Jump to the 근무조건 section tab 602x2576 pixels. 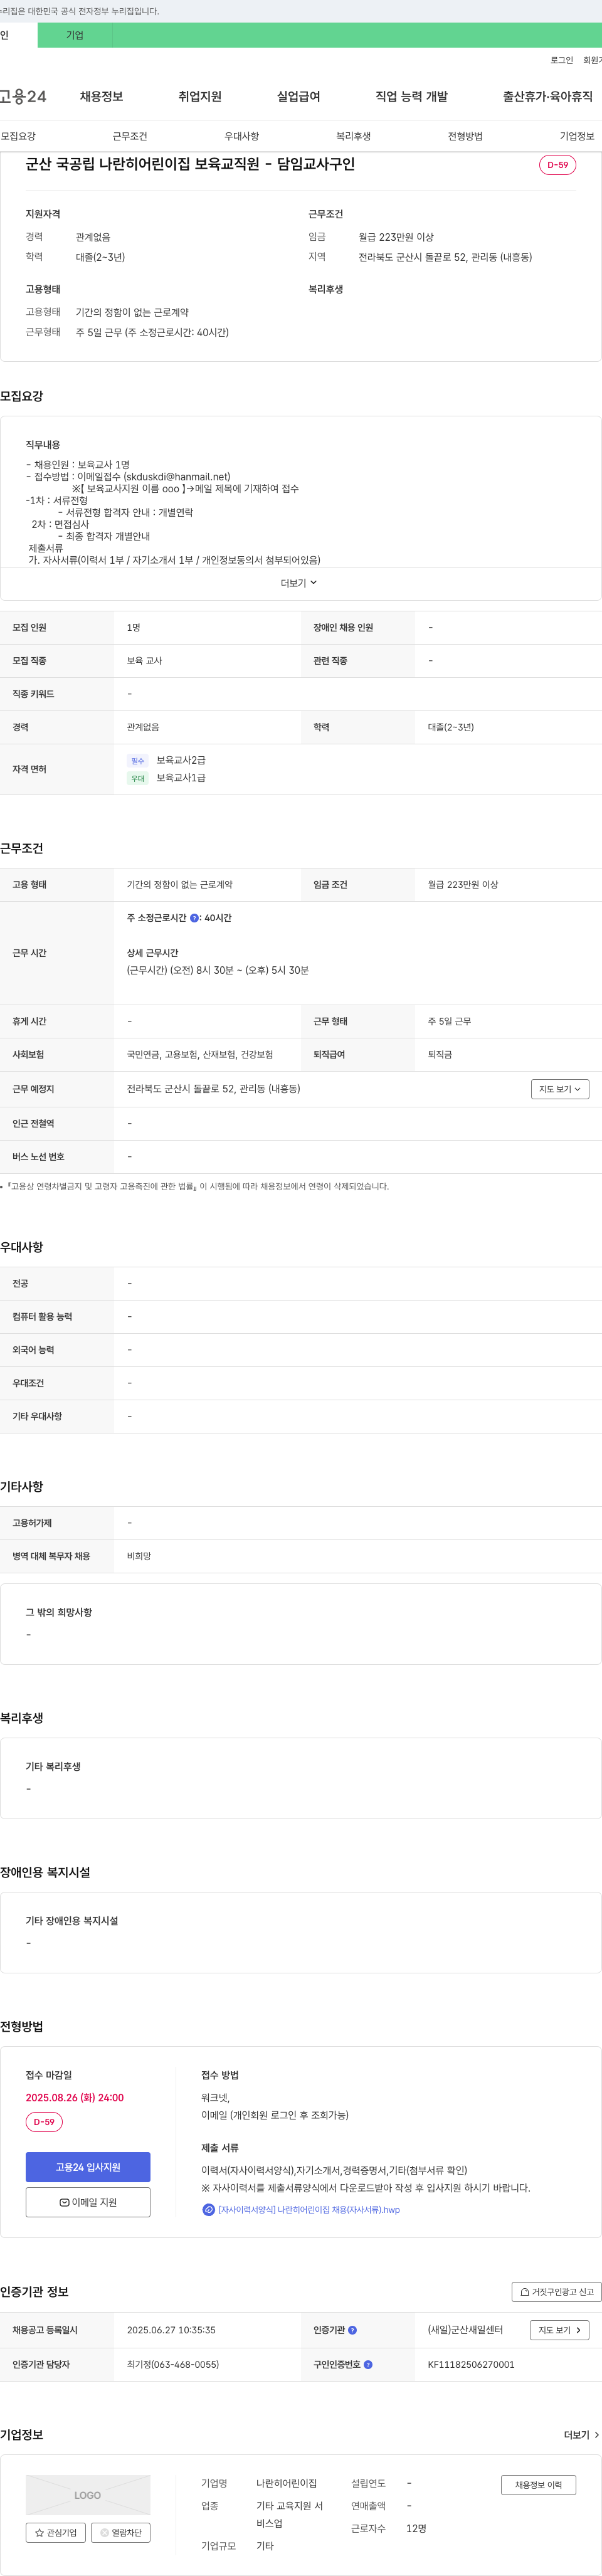click(x=130, y=136)
